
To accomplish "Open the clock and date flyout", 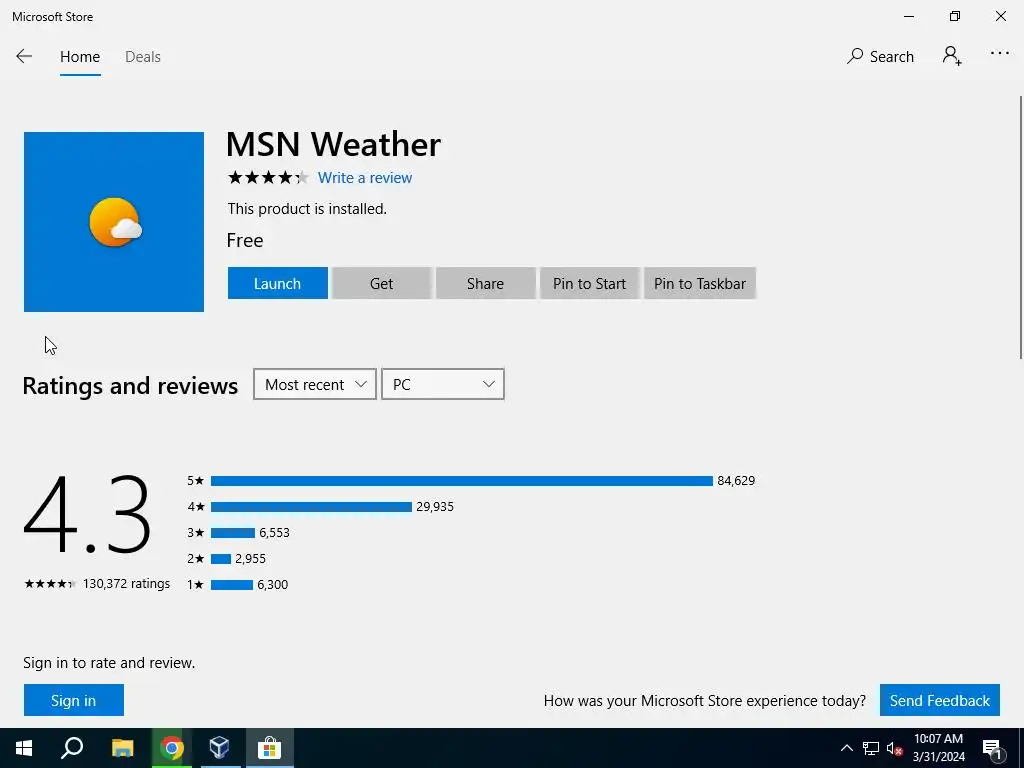I will click(938, 748).
